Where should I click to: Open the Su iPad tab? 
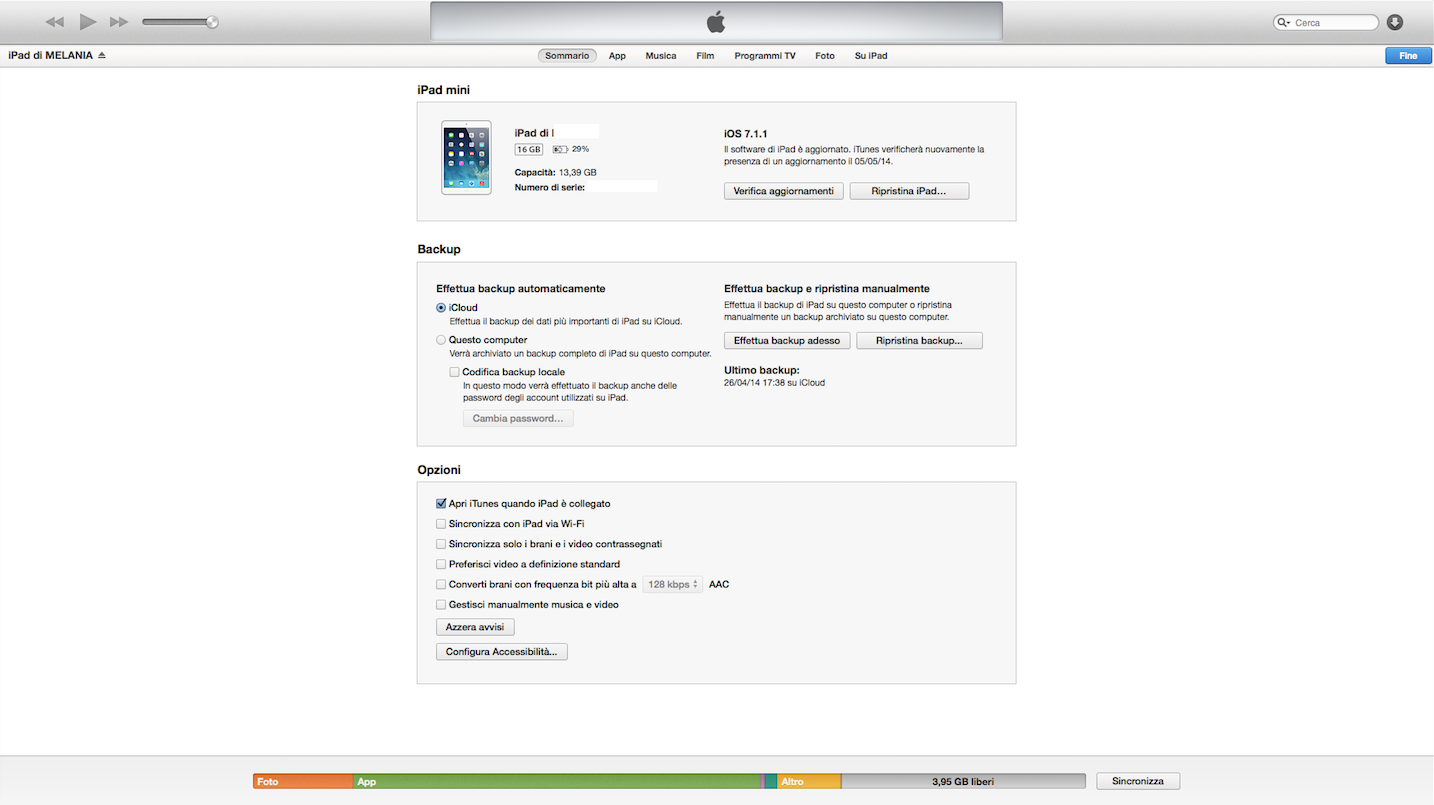point(871,56)
